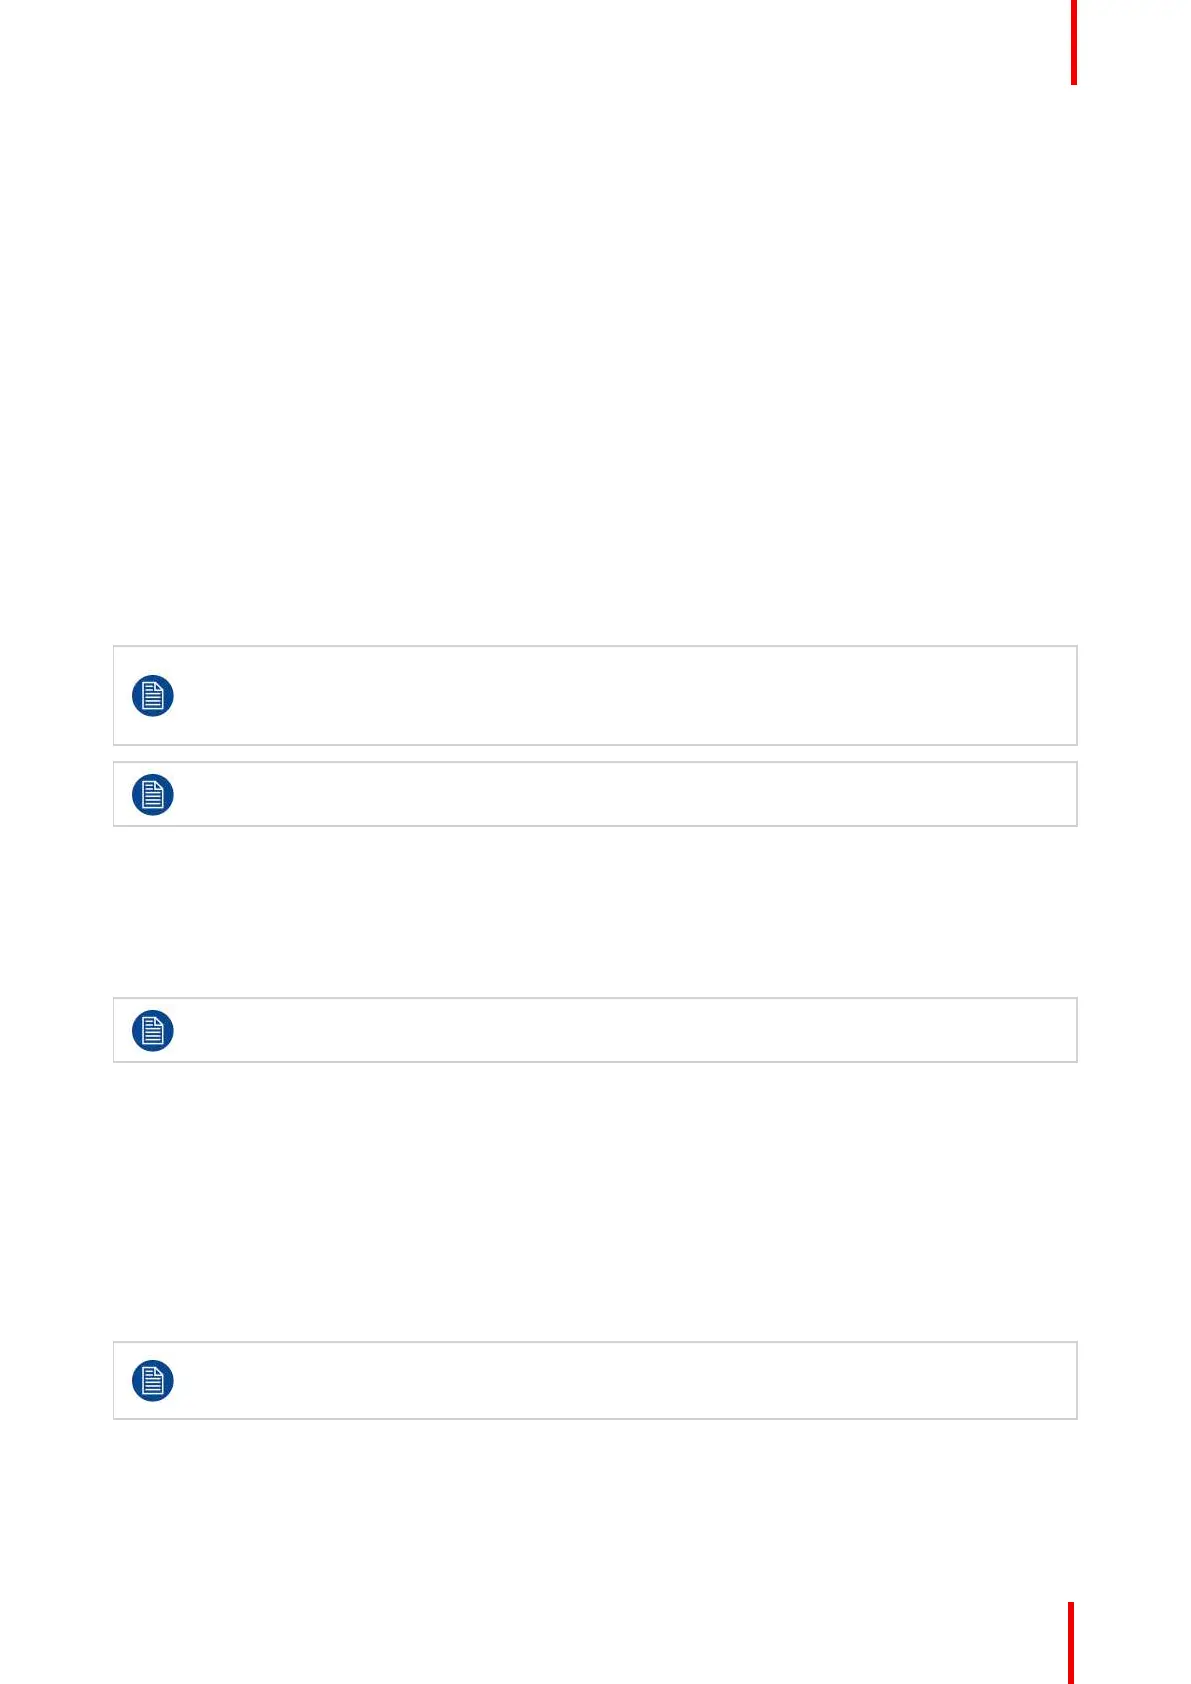Select the document glyph in the last note

[153, 1381]
